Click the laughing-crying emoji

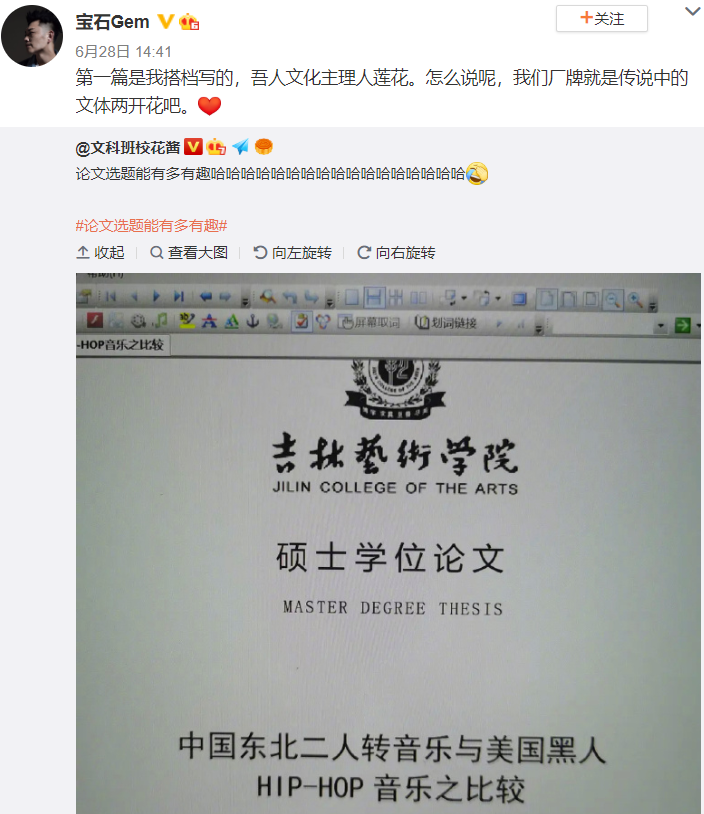(x=477, y=173)
